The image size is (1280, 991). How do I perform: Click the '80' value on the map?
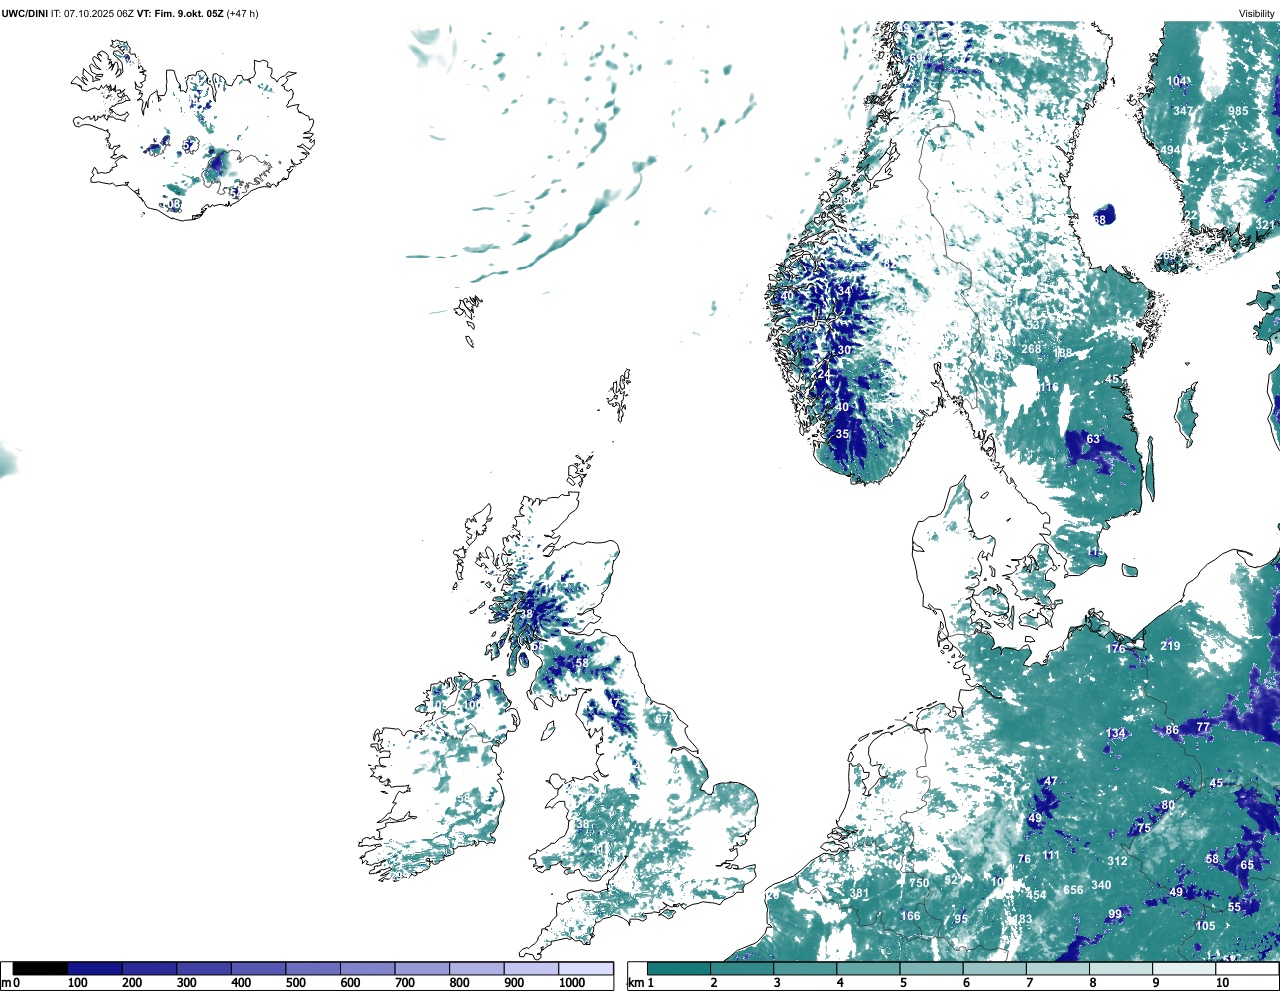(x=1168, y=805)
